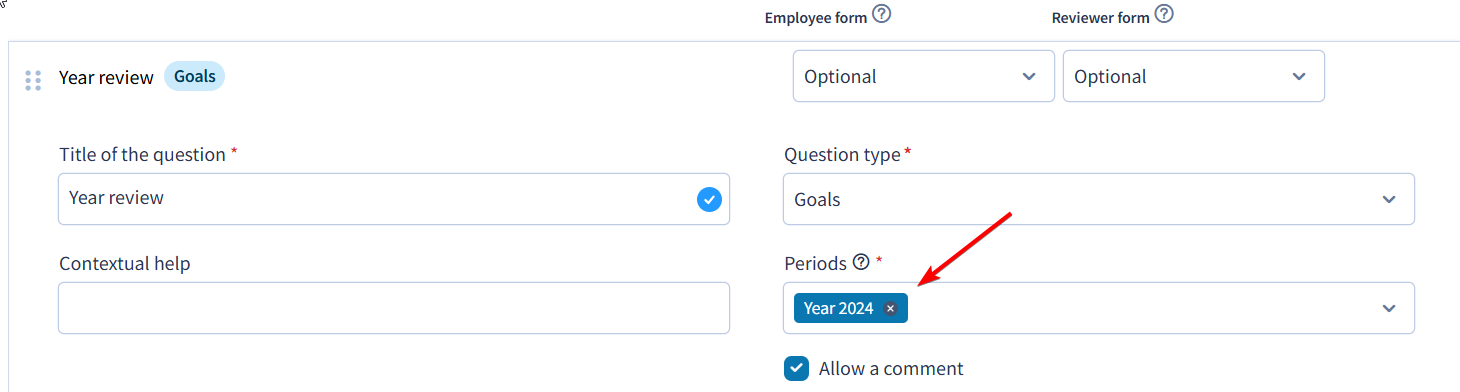Expand the Periods selector chevron

pyautogui.click(x=1389, y=308)
